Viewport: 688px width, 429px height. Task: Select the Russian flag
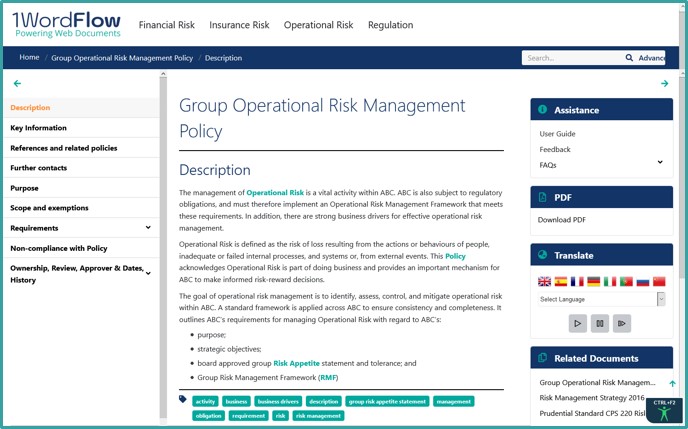click(643, 282)
